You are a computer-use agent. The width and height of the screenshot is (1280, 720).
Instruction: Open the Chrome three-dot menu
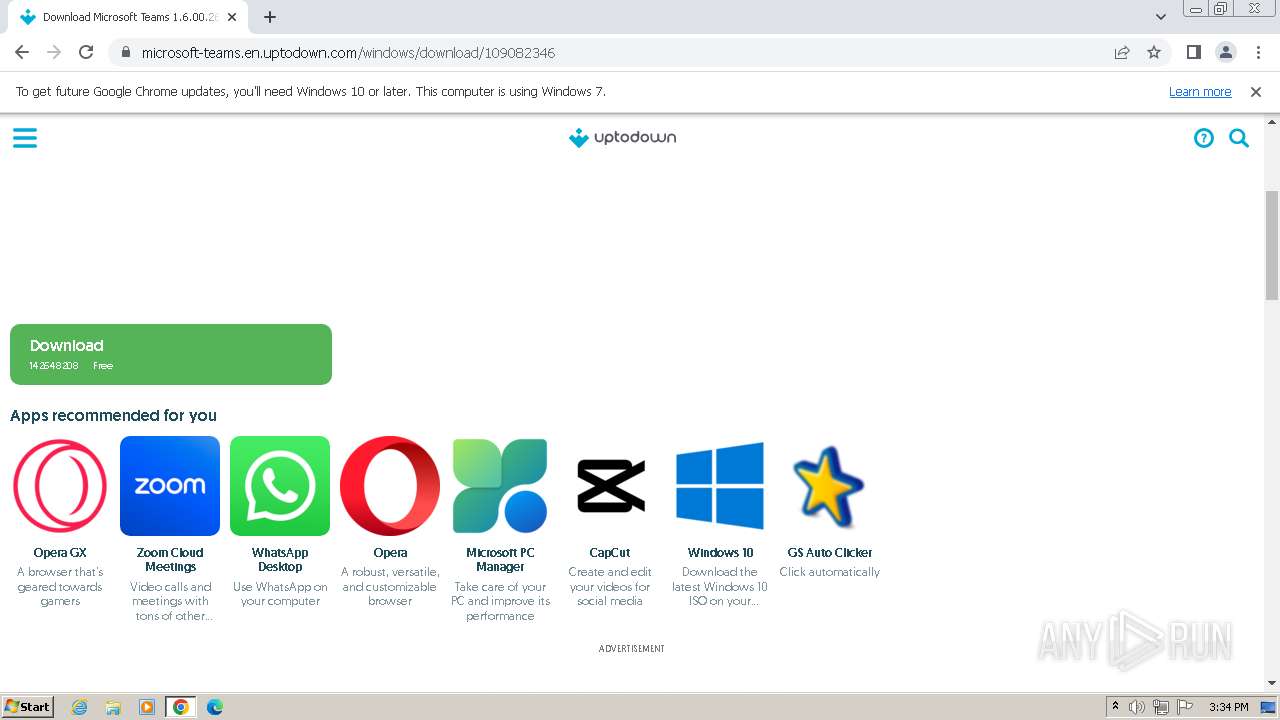pyautogui.click(x=1257, y=52)
